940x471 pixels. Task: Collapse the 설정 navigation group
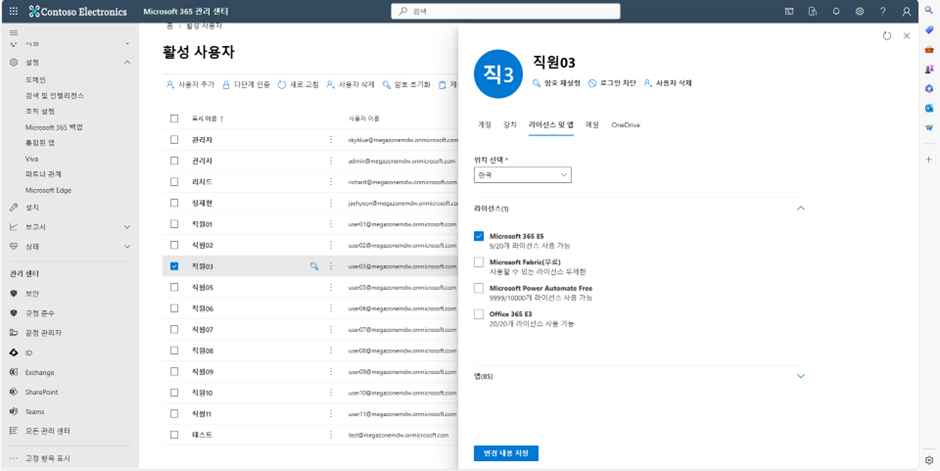click(x=126, y=62)
